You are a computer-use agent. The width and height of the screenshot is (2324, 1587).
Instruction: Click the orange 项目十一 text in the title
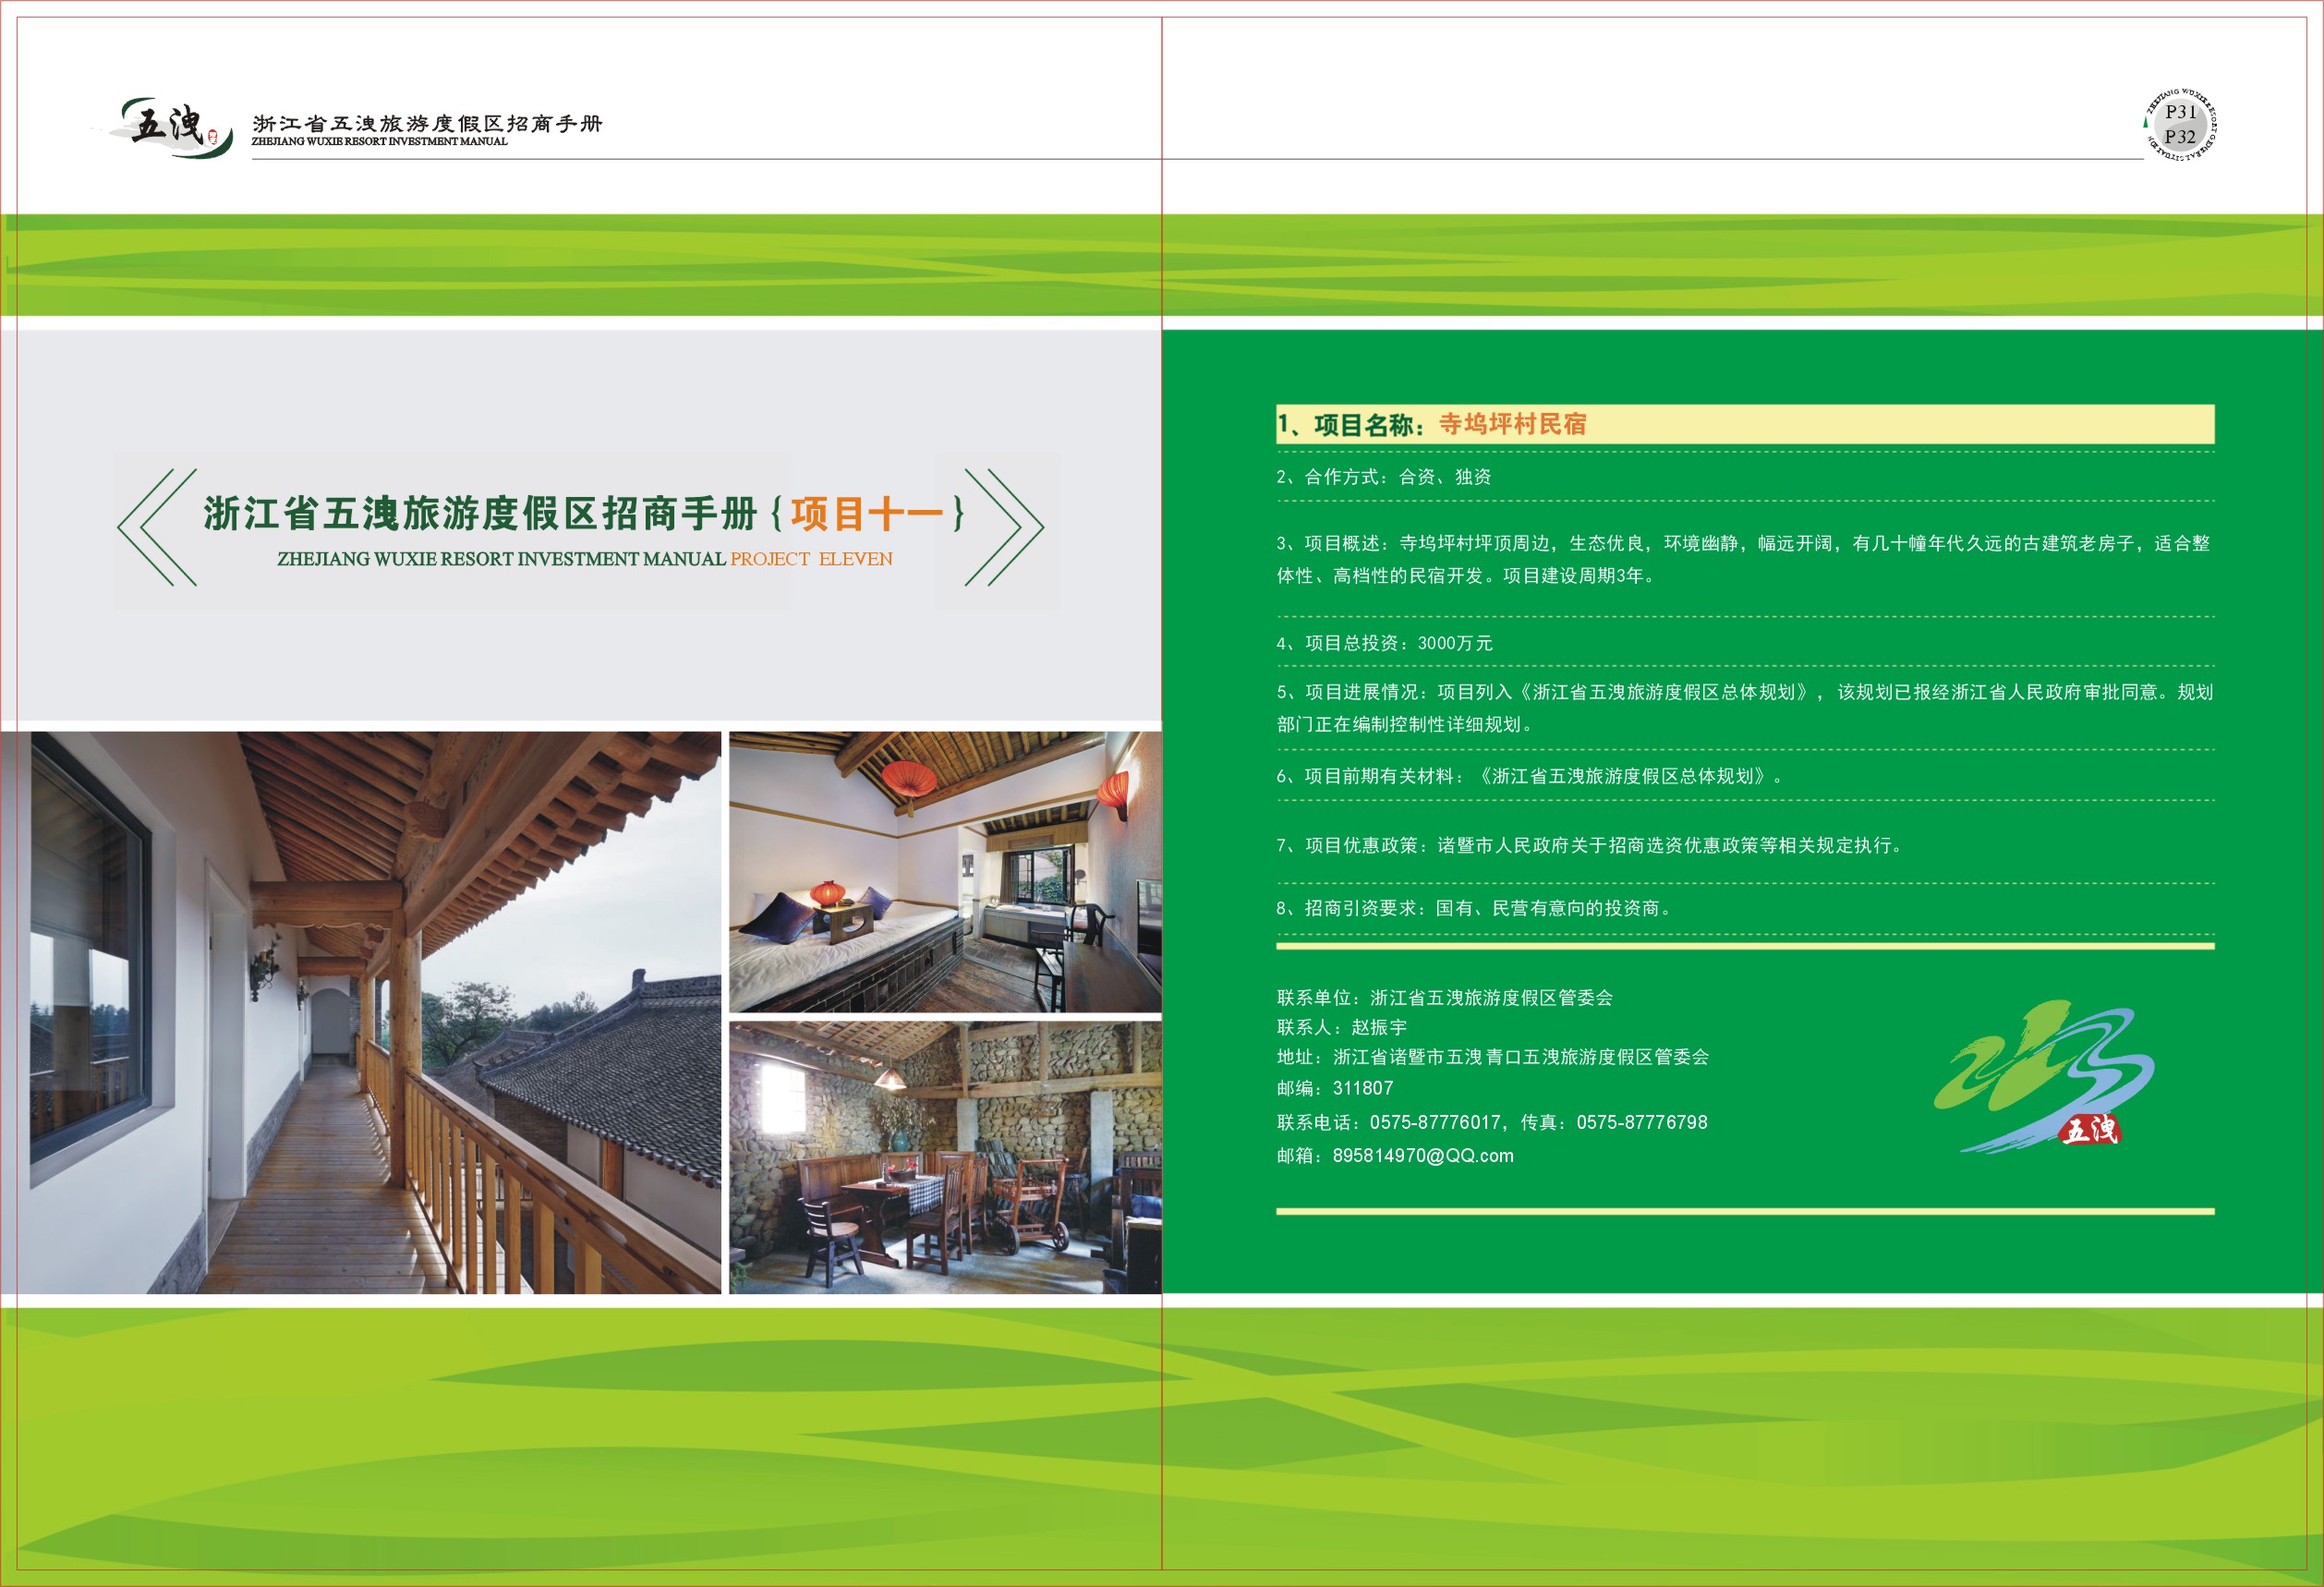[x=866, y=514]
